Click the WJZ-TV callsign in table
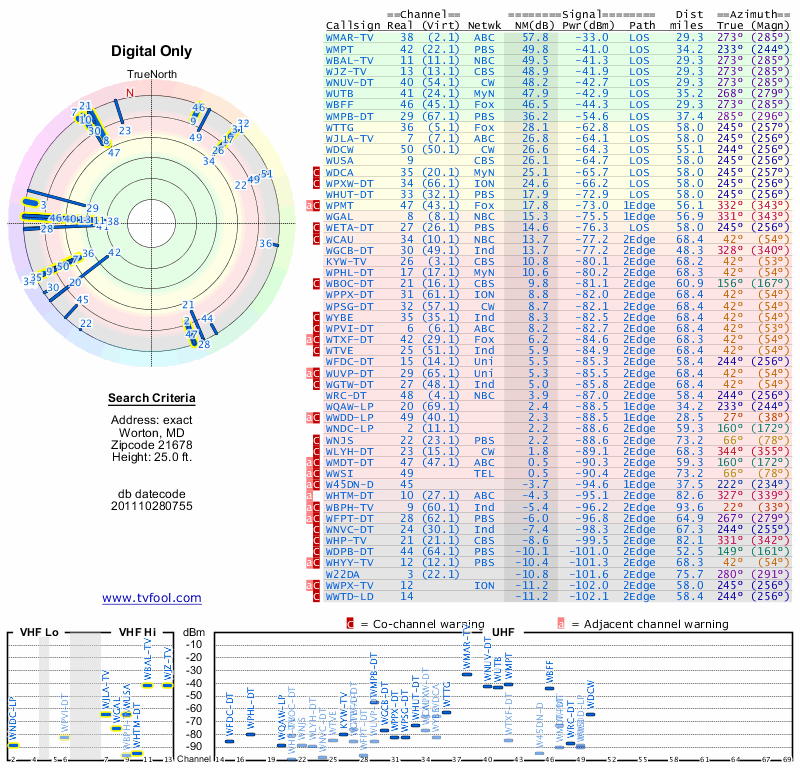The width and height of the screenshot is (800, 768). click(x=346, y=71)
